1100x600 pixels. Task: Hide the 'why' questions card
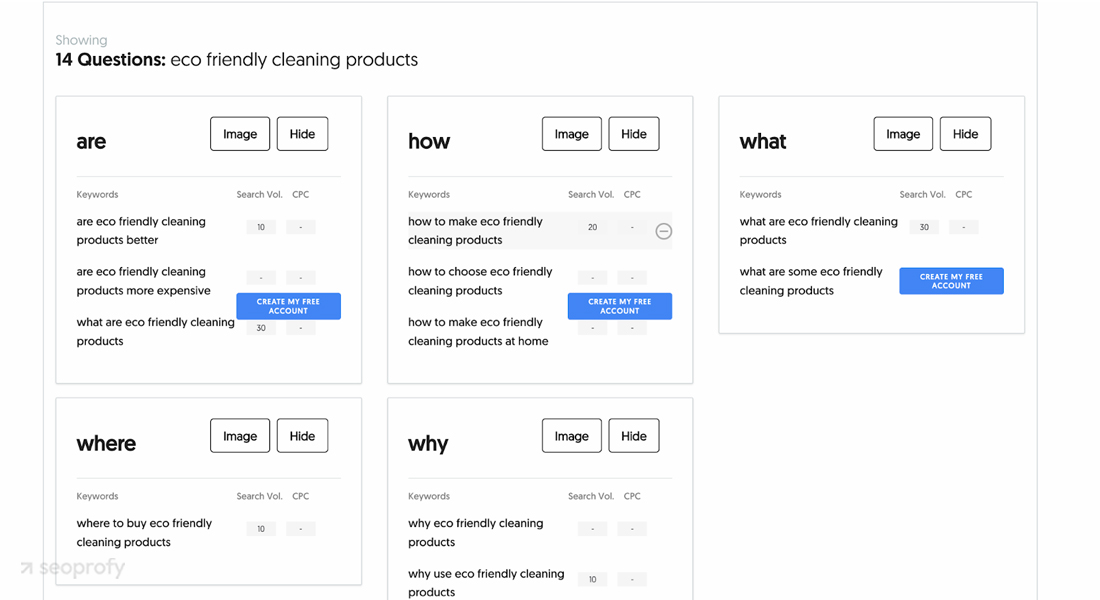[x=633, y=436]
